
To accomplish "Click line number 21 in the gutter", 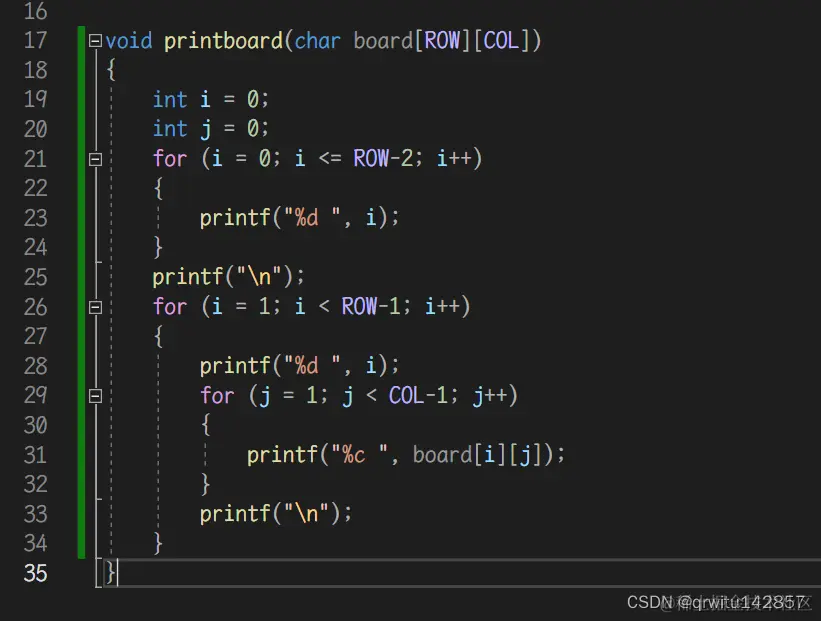I will click(36, 159).
